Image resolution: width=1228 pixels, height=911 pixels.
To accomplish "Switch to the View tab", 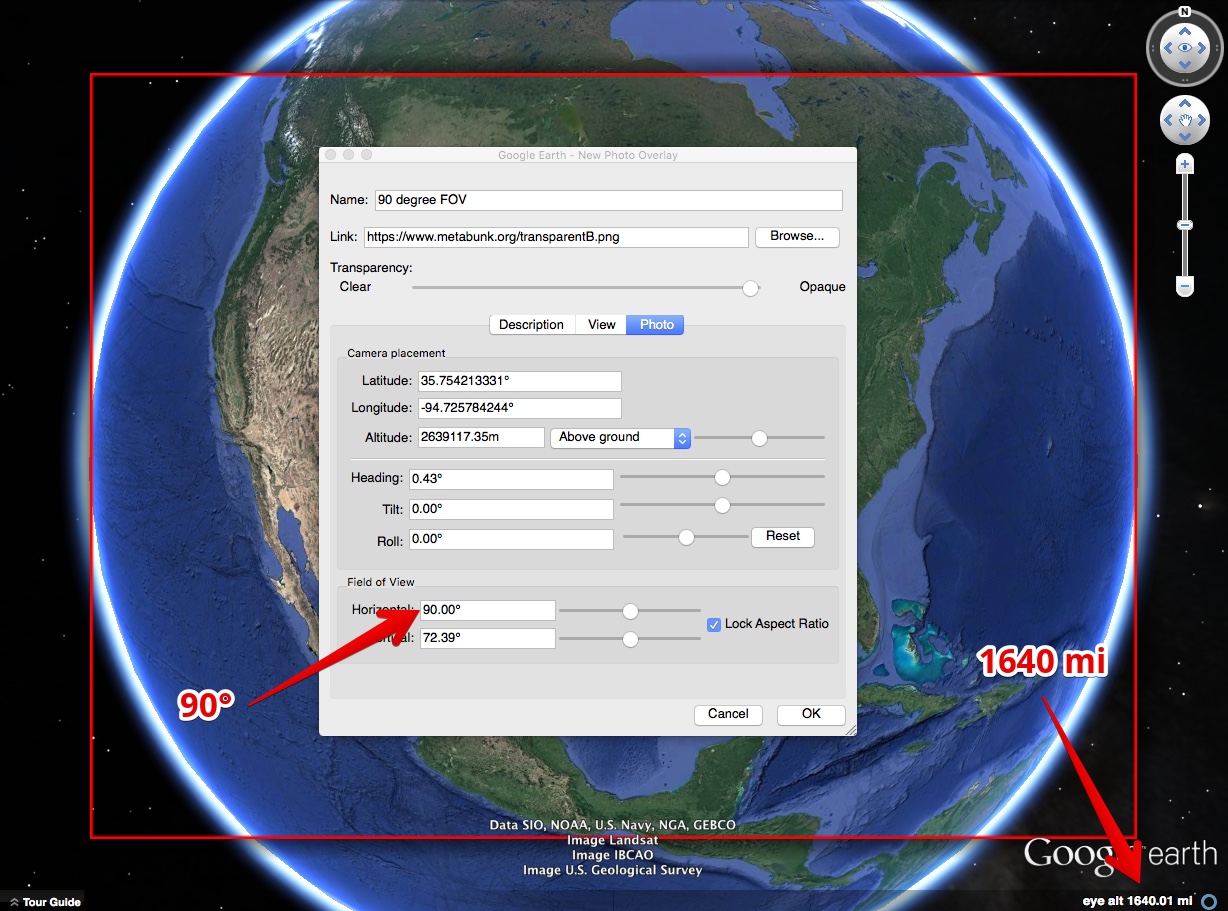I will tap(601, 325).
